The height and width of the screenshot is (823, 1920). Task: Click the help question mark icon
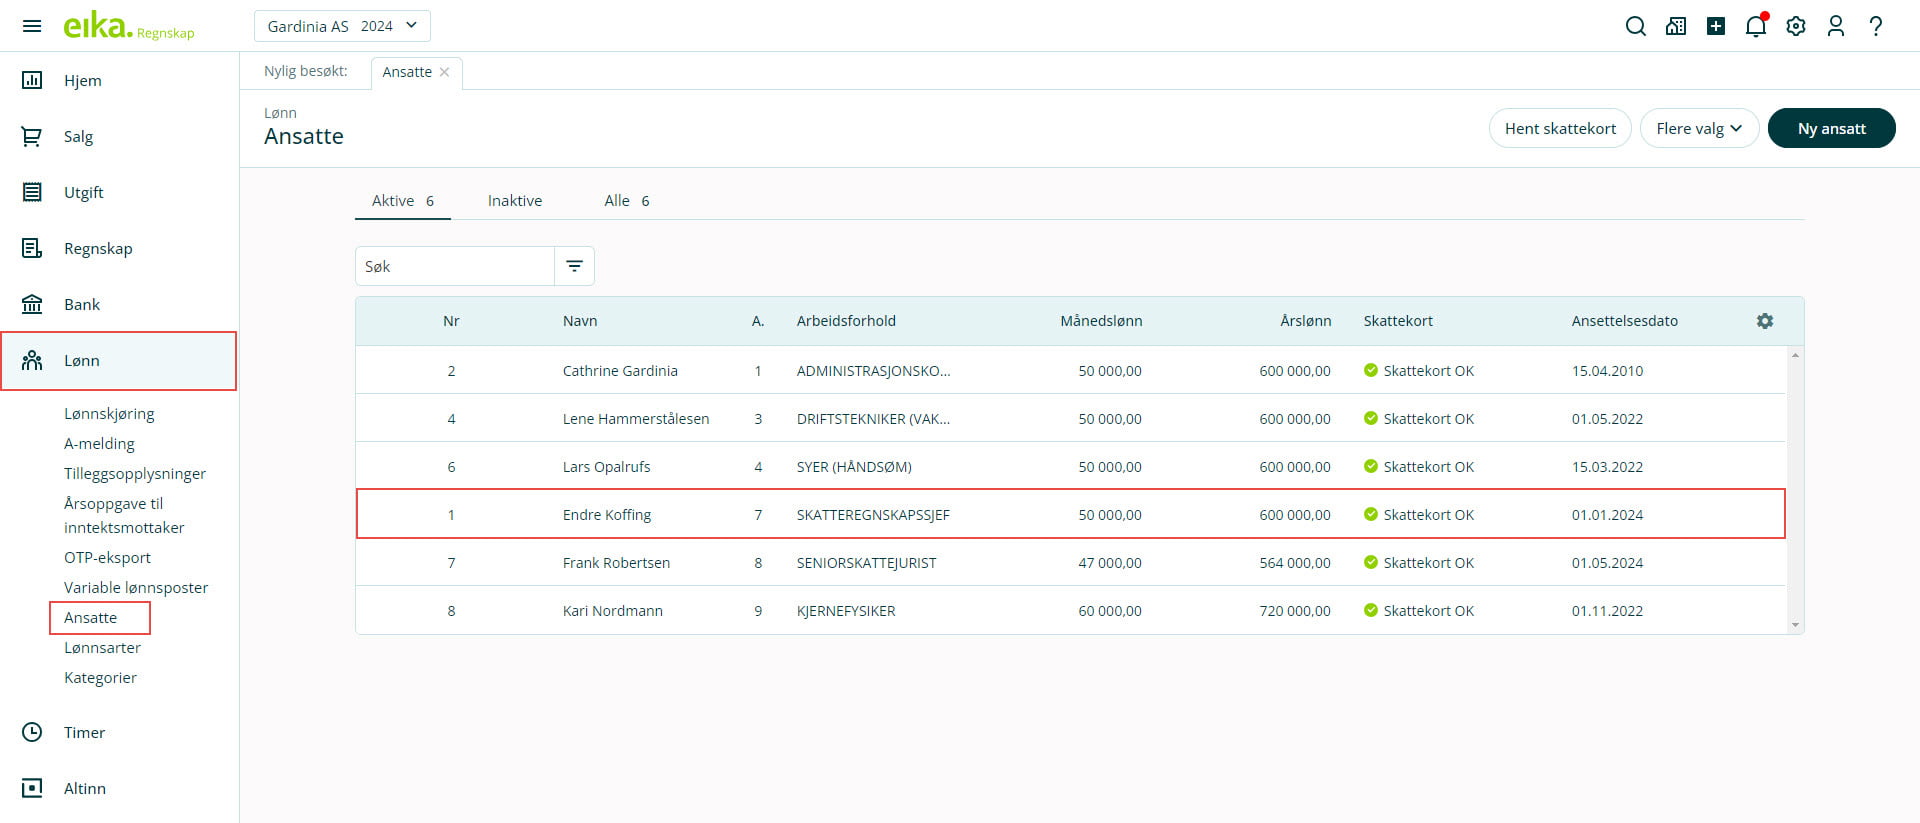tap(1876, 27)
